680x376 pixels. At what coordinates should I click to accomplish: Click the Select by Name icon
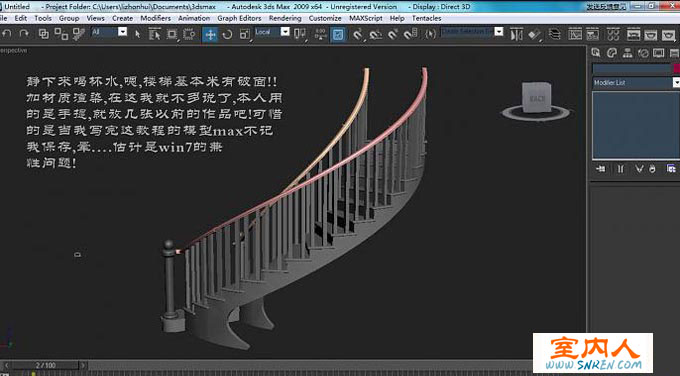(154, 34)
